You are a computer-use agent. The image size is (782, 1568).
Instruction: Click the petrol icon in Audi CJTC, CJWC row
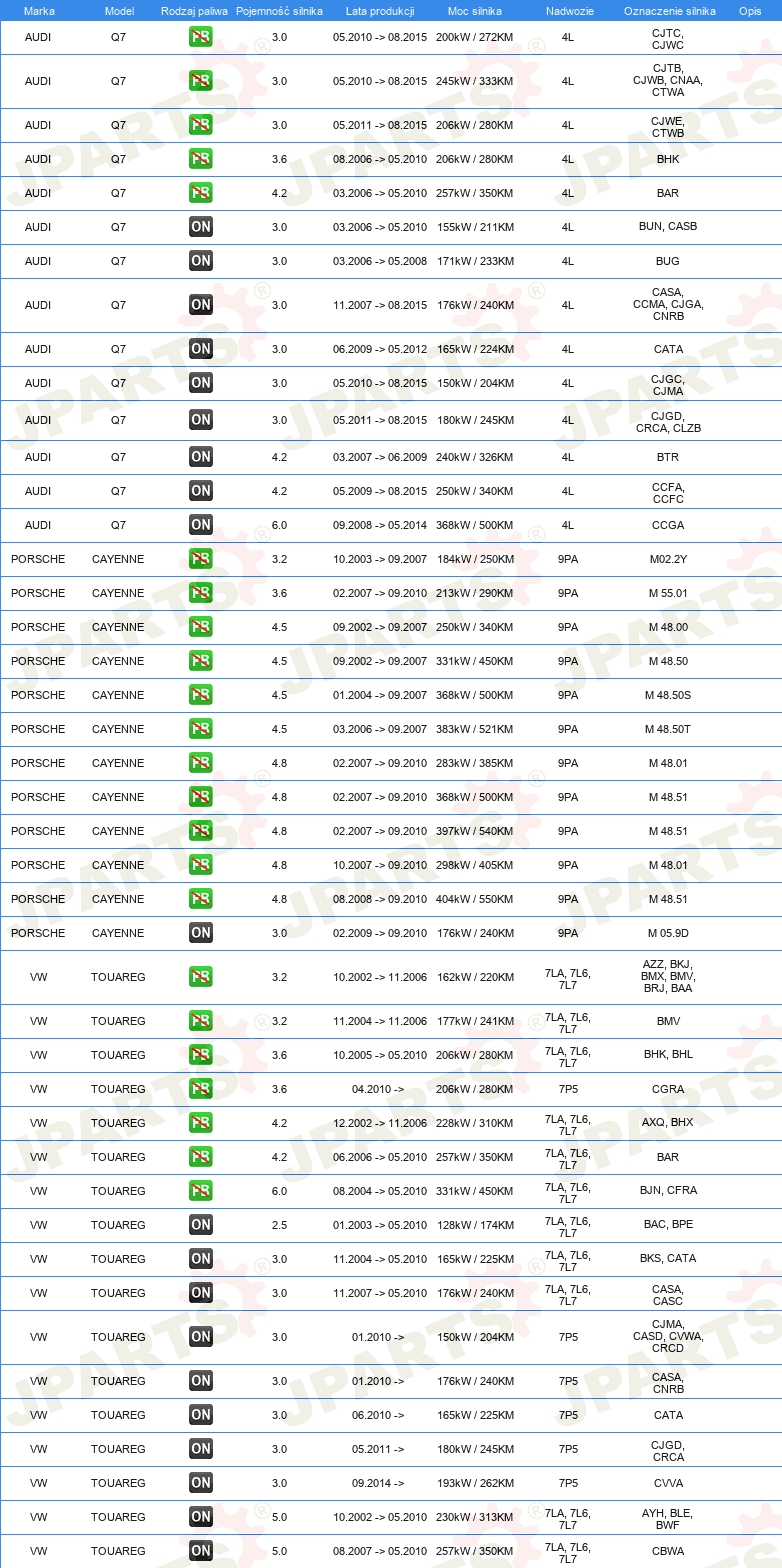tap(201, 37)
